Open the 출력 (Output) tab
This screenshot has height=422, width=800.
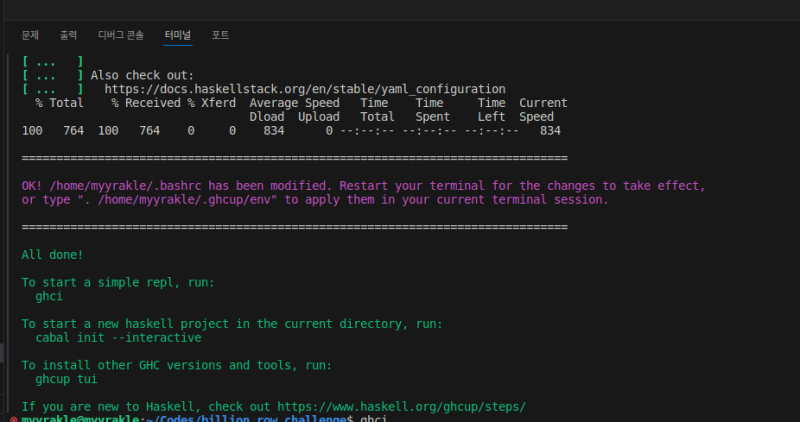tap(68, 35)
